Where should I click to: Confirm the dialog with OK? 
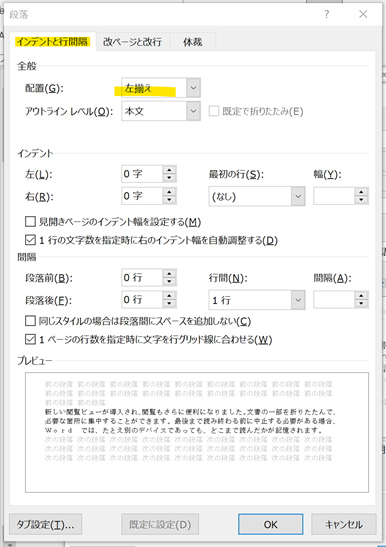point(270,524)
